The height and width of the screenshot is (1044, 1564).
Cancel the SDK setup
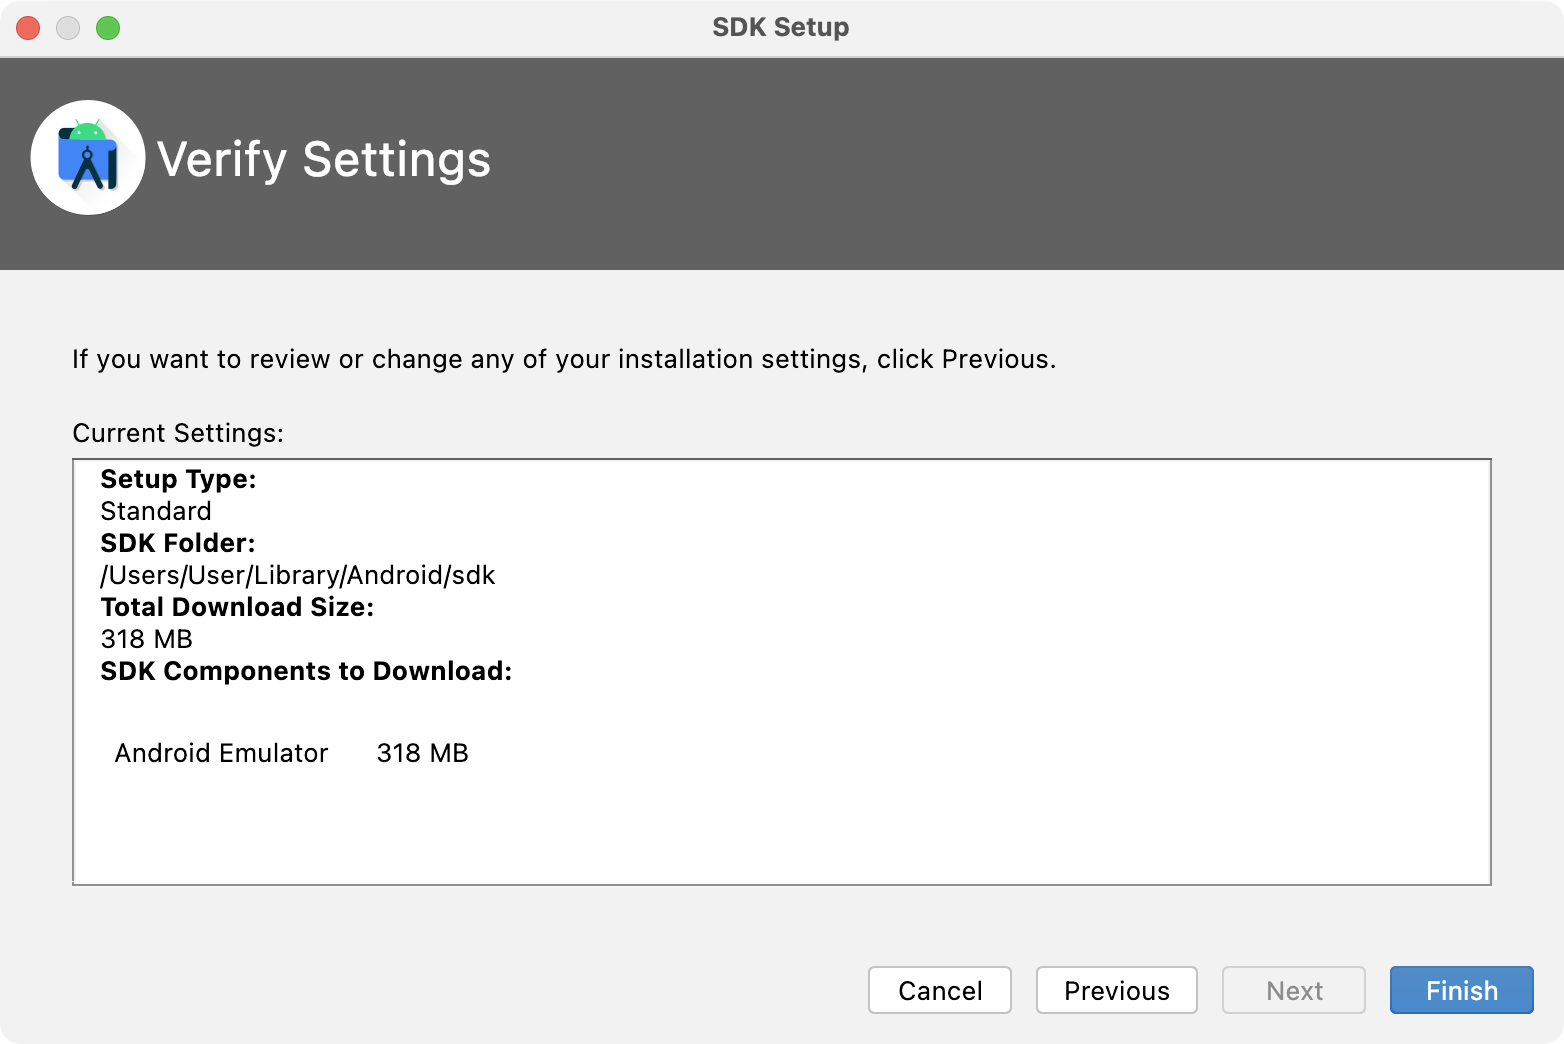point(939,990)
